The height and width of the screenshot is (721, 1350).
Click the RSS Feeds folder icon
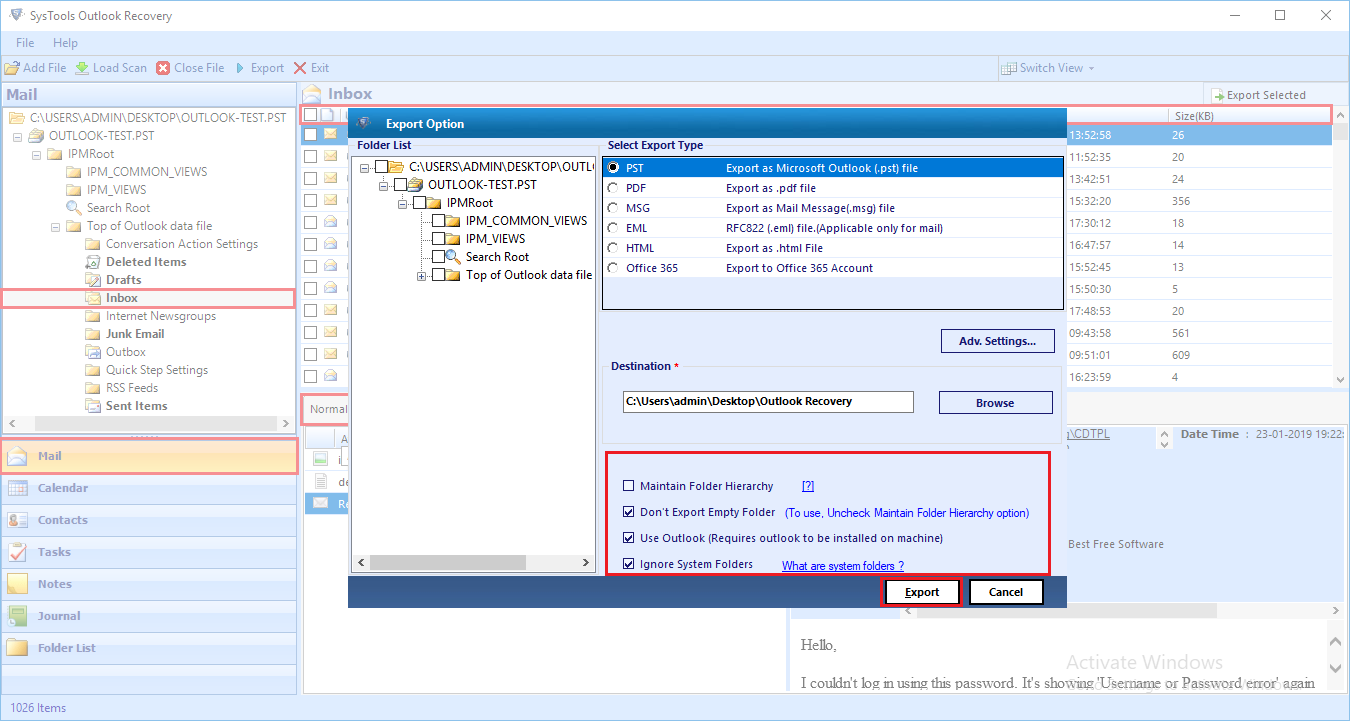[x=93, y=388]
